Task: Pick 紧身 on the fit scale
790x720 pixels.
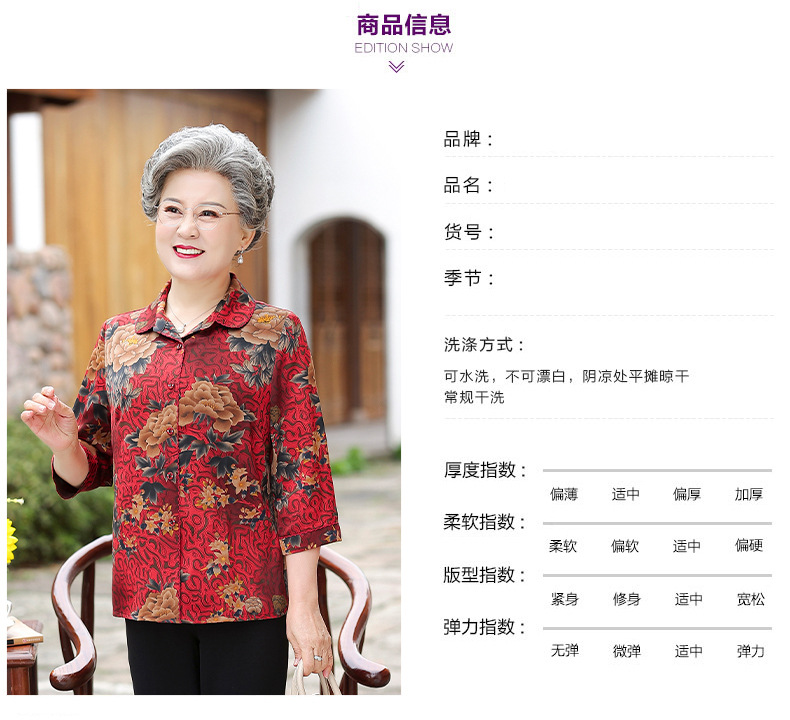Action: (565, 599)
